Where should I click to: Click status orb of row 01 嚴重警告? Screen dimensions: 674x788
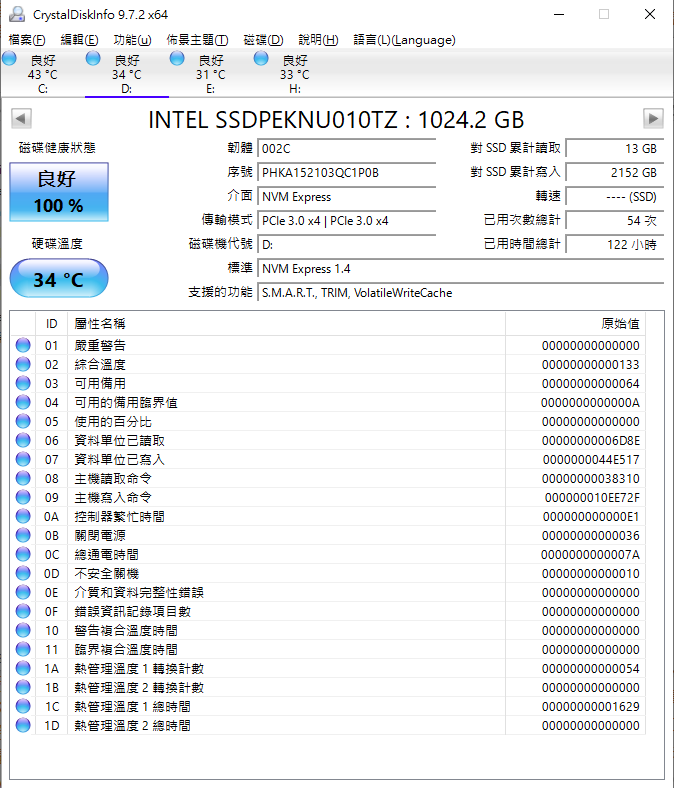click(x=23, y=345)
